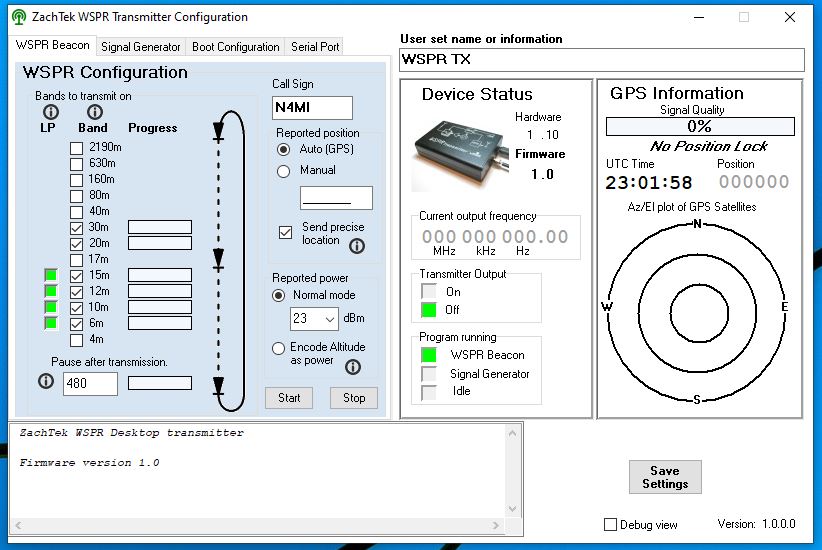Uncheck the 10m band checkbox
The image size is (822, 550).
[77, 308]
